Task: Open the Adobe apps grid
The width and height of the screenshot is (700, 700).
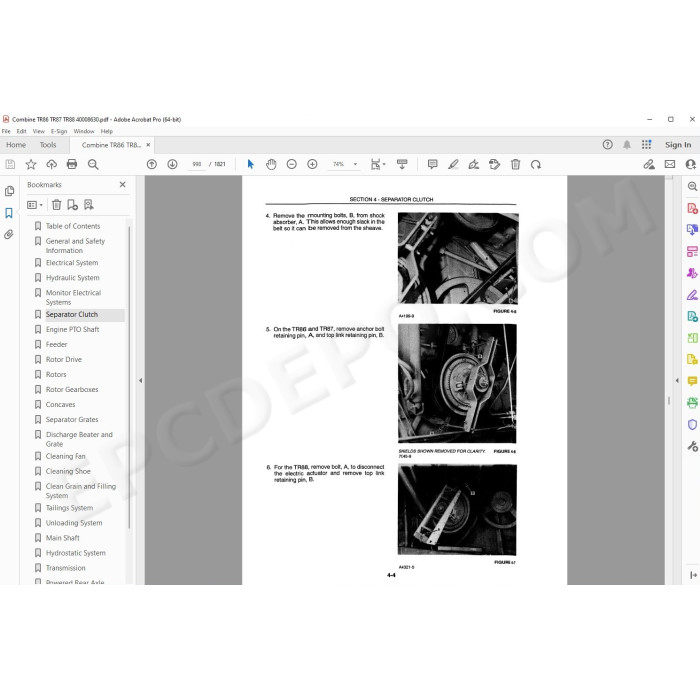Action: click(x=646, y=145)
